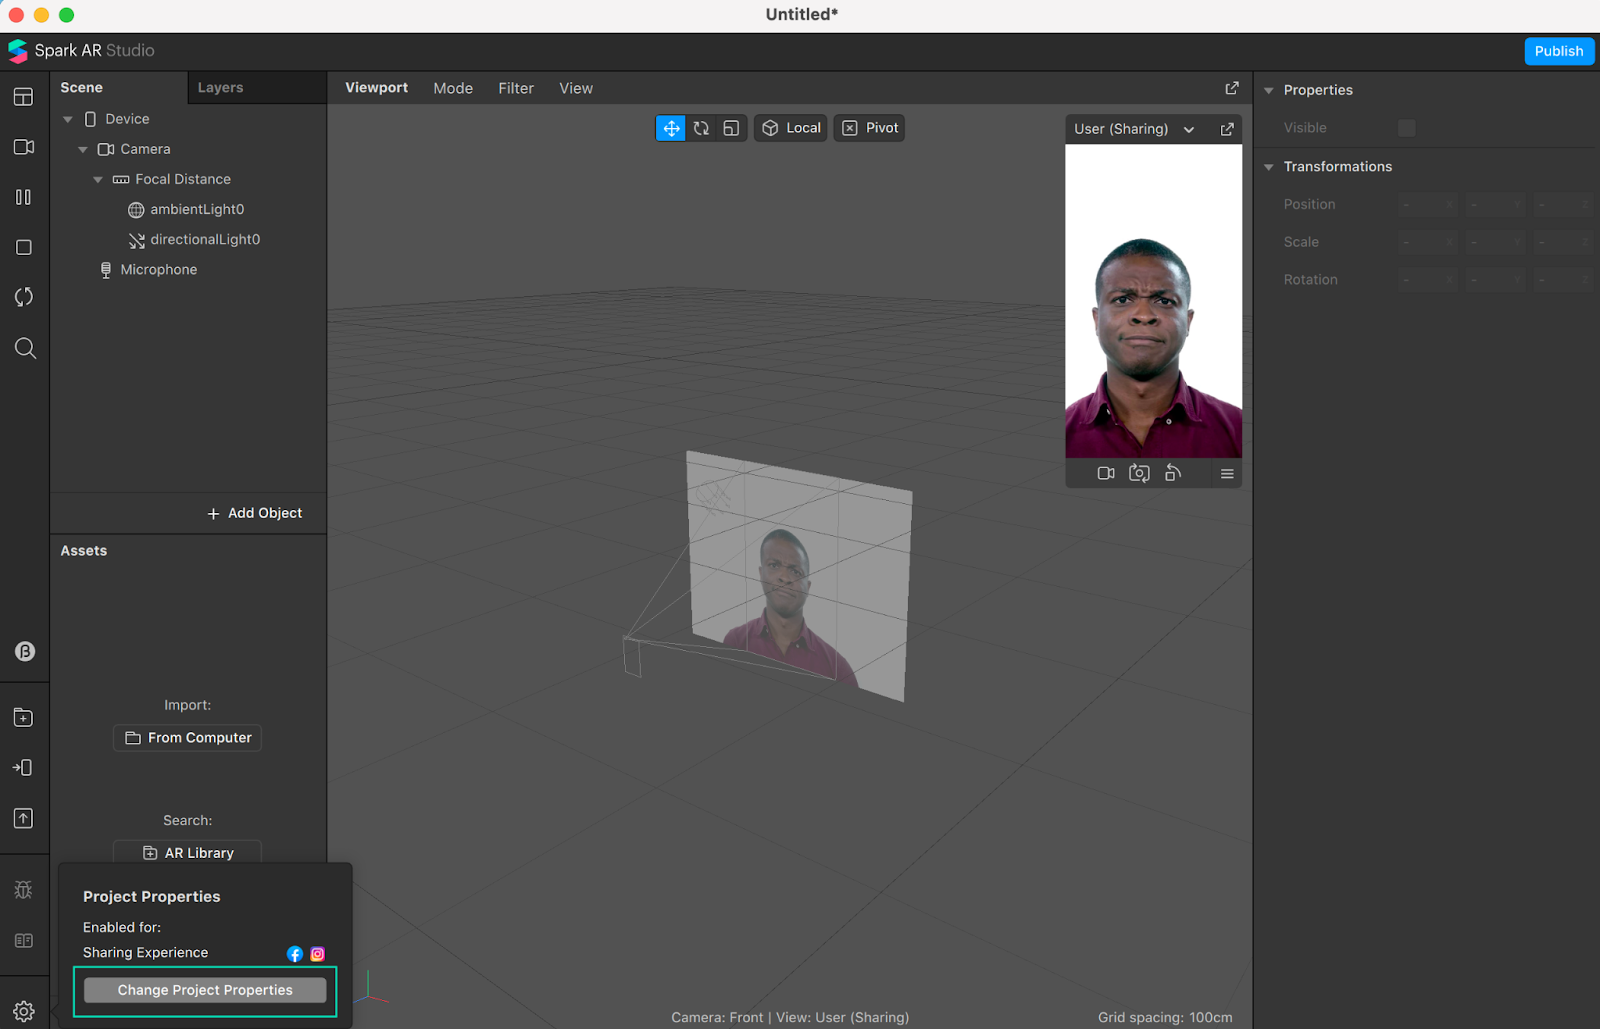This screenshot has height=1029, width=1600.
Task: Click the restart loop icon in left sidebar
Action: pyautogui.click(x=24, y=297)
